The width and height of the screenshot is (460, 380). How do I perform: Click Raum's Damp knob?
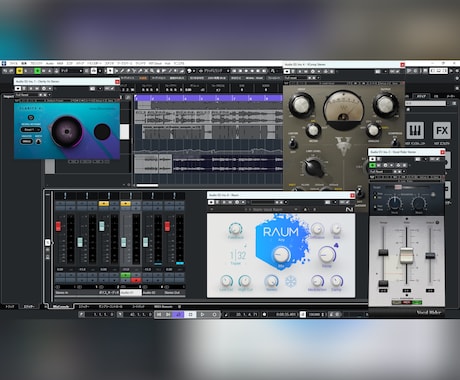[336, 281]
